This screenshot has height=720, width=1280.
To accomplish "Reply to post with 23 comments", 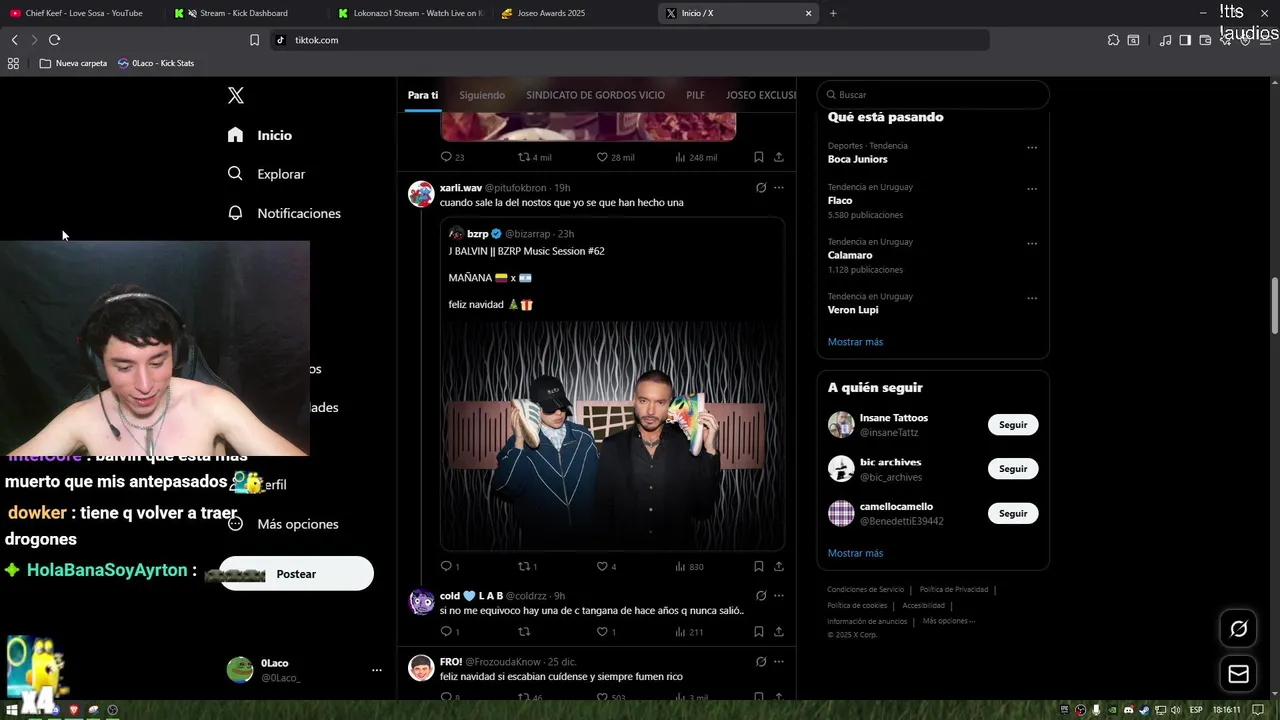I will 452,157.
